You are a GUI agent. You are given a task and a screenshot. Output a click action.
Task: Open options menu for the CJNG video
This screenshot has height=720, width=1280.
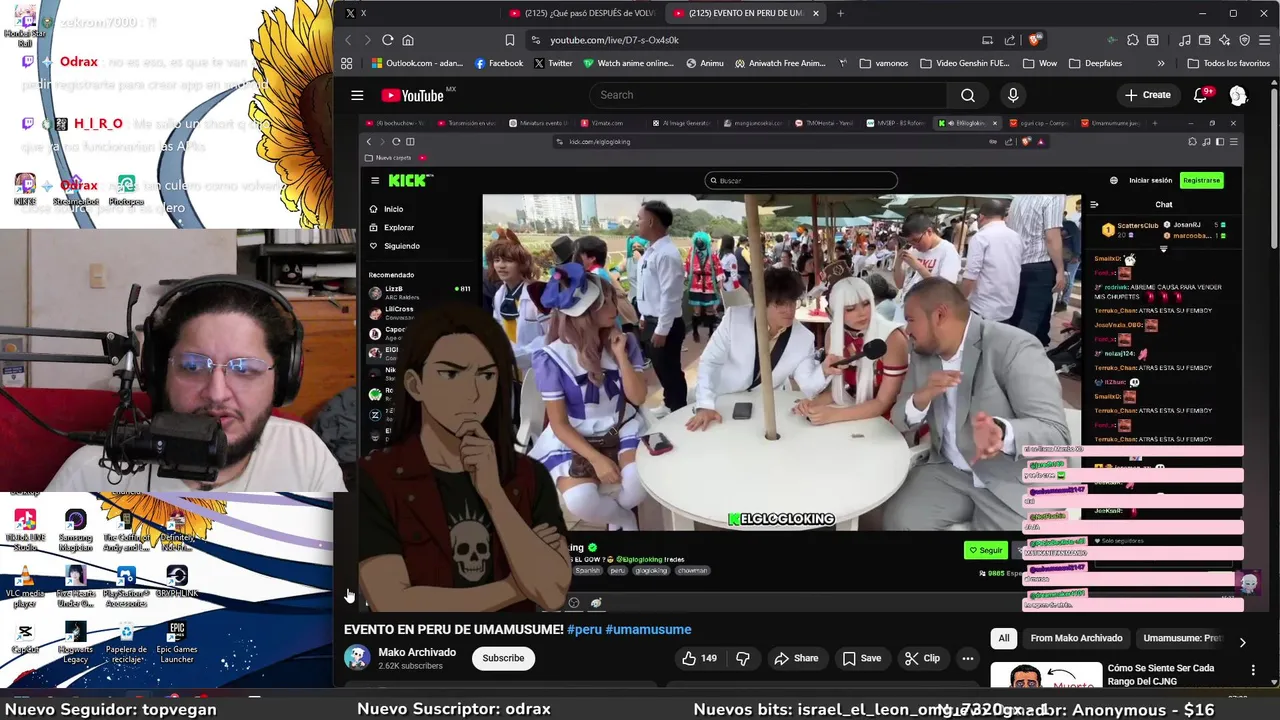point(1253,670)
